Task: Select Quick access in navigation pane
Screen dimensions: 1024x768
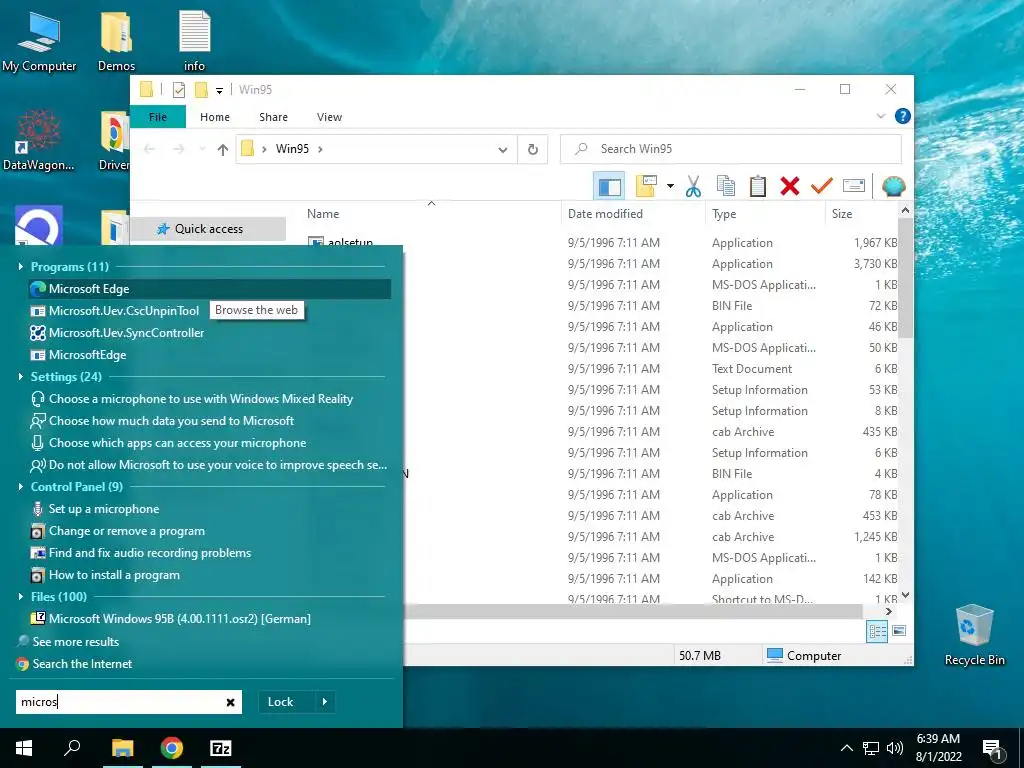Action: click(x=209, y=229)
